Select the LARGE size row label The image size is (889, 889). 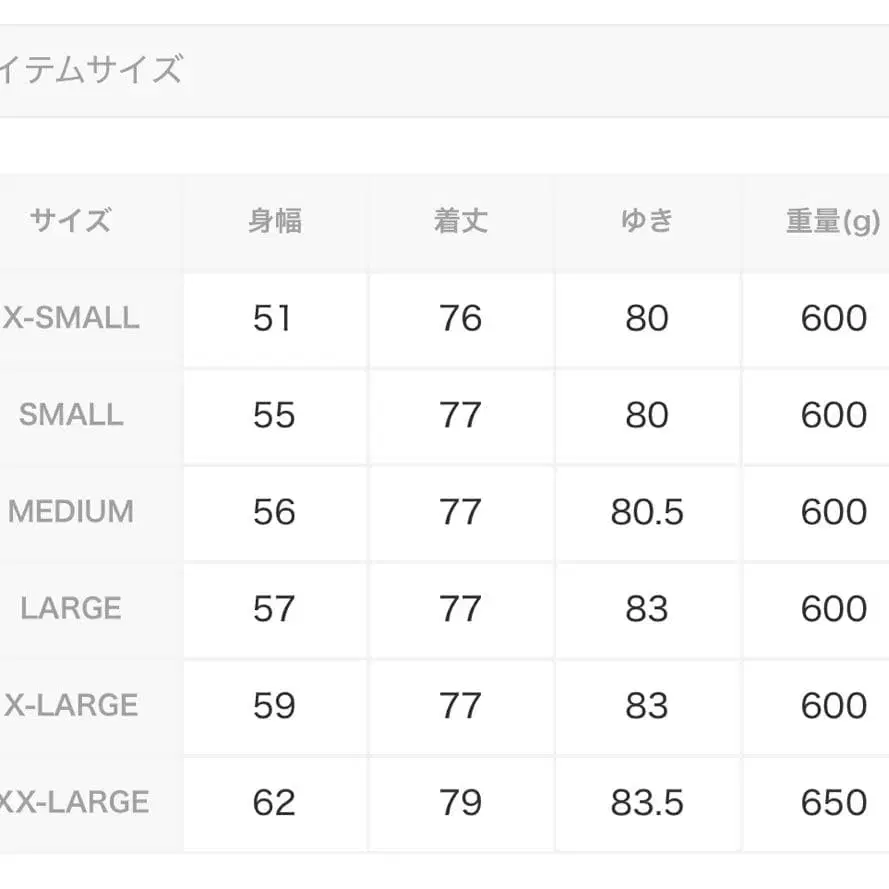71,608
